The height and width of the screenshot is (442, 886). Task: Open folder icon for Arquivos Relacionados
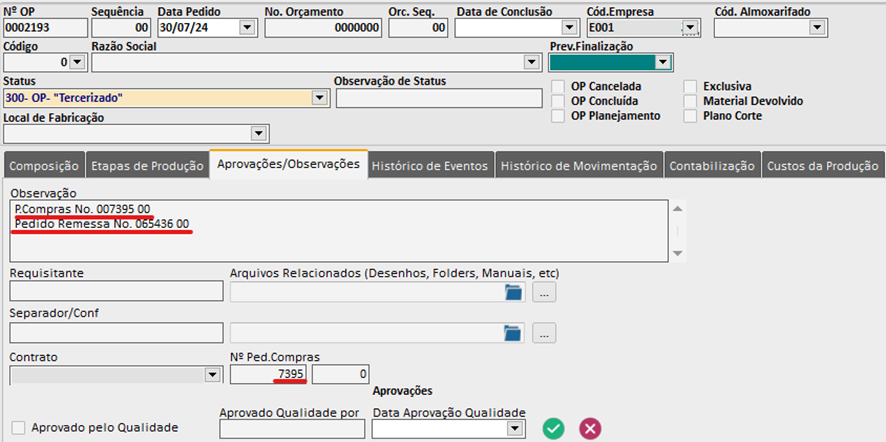pyautogui.click(x=513, y=293)
